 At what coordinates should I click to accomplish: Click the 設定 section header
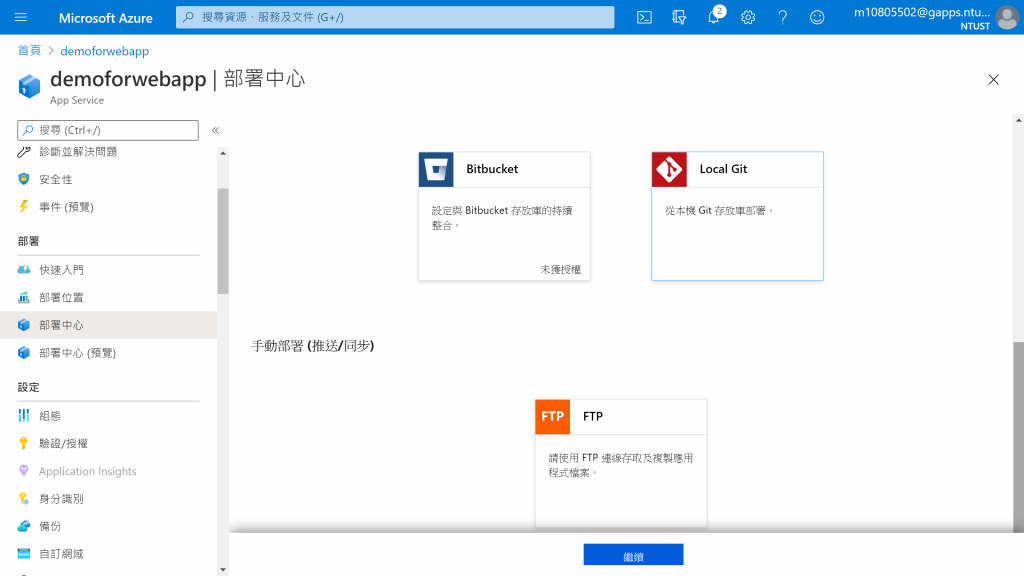coord(29,387)
